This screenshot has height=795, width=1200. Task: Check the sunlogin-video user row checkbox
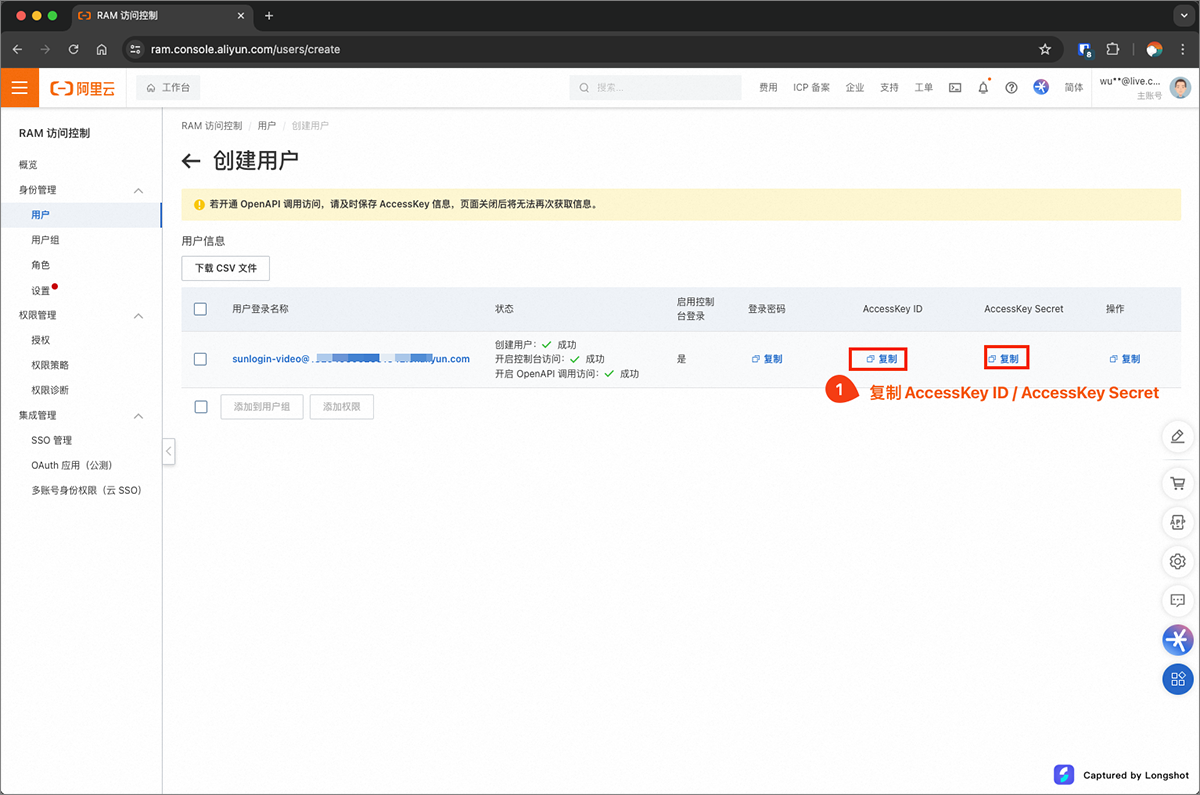[x=200, y=359]
